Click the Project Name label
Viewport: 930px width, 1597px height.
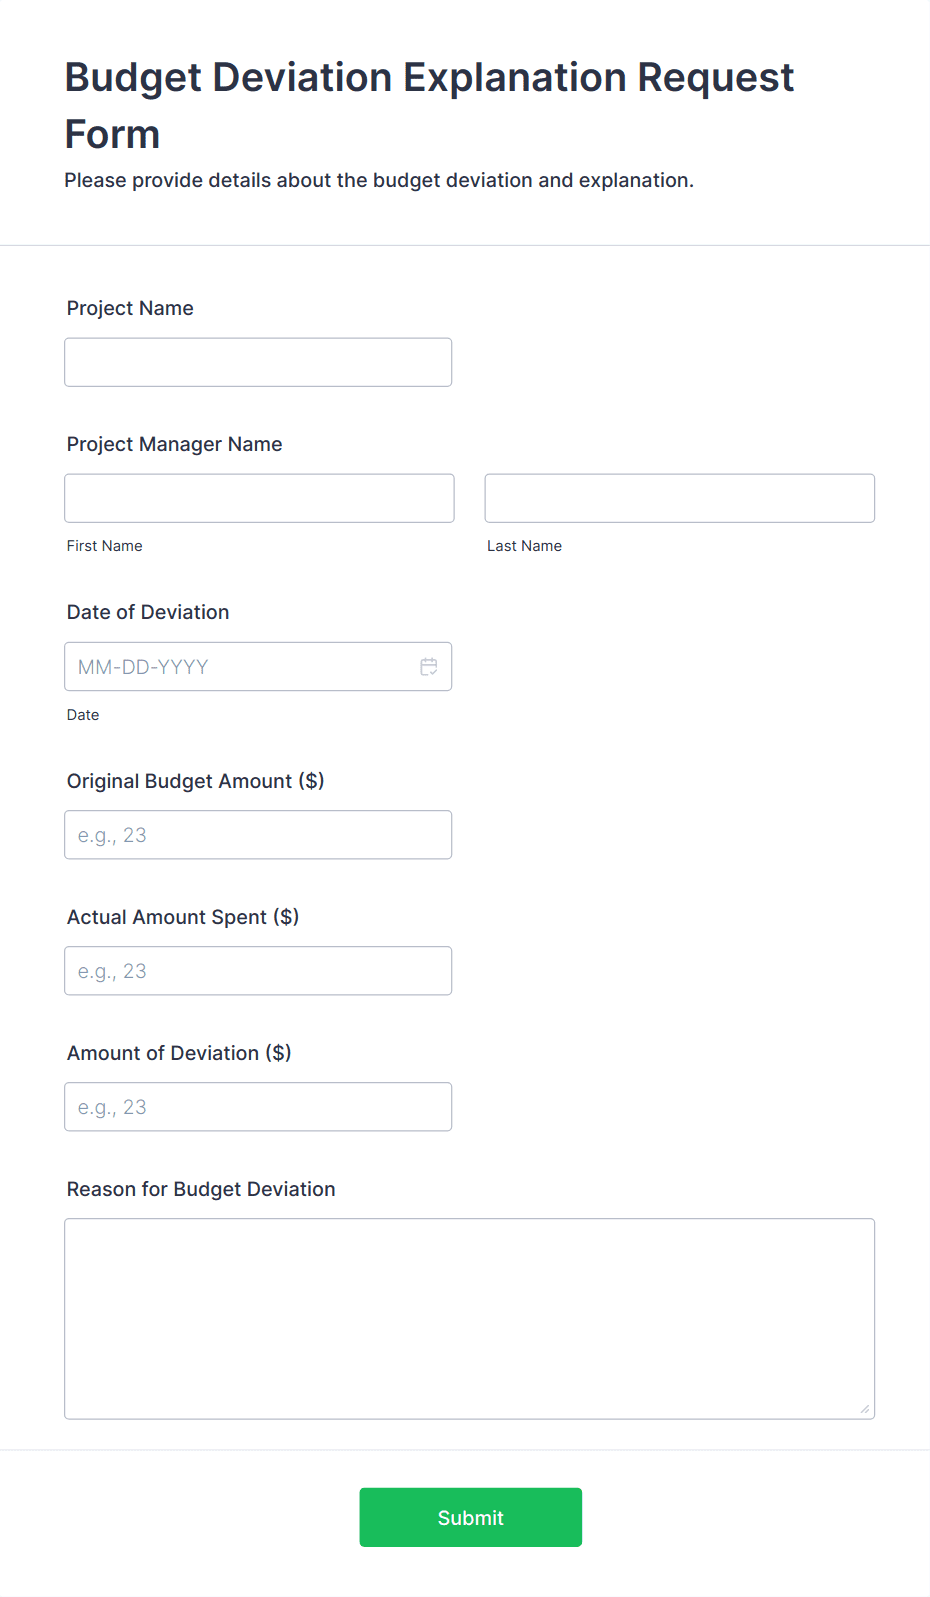coord(130,308)
